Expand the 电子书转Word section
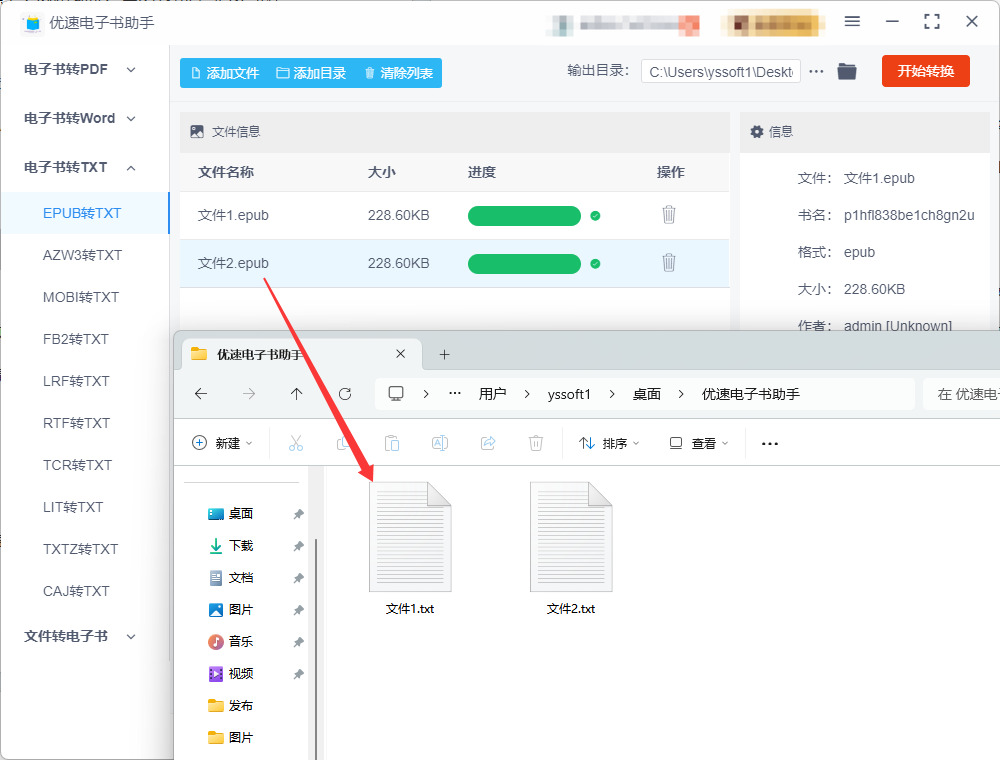Image resolution: width=1000 pixels, height=760 pixels. (80, 119)
